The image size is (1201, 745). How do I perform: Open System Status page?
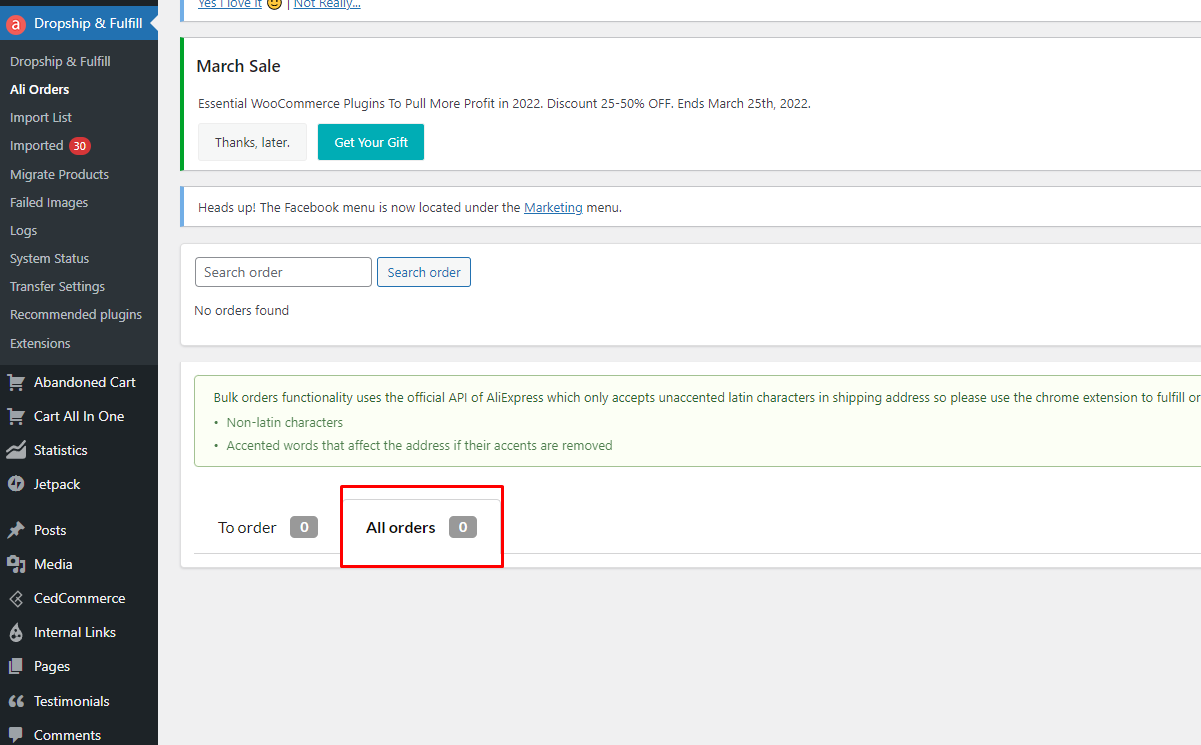click(49, 258)
